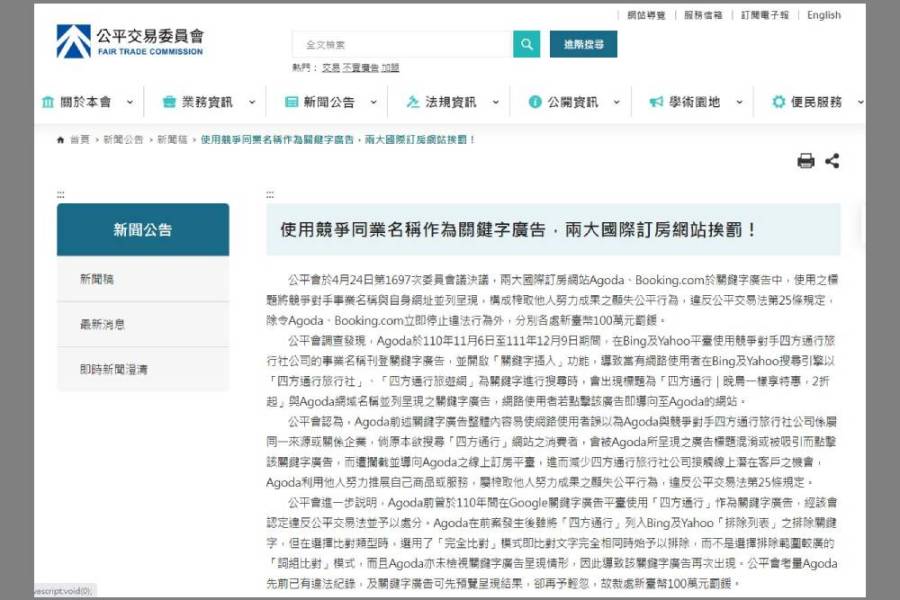Screen dimensions: 900x600
Task: Go to 首頁 in breadcrumb
Action: 80,140
